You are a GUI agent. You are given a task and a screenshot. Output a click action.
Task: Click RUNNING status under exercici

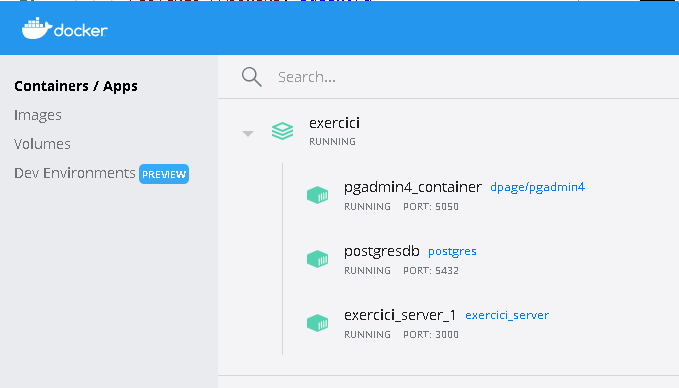[332, 142]
